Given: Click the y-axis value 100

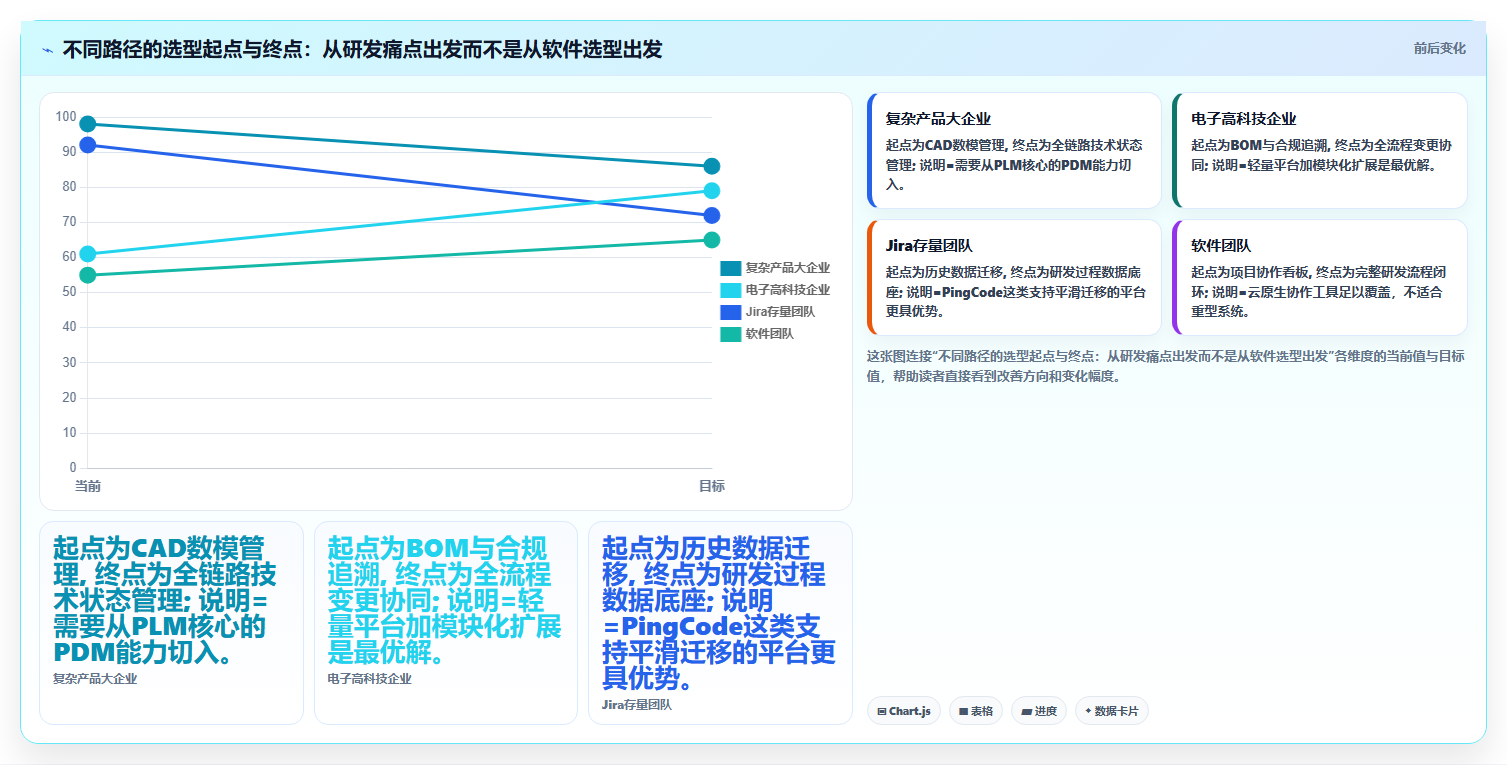Looking at the screenshot, I should coord(66,117).
